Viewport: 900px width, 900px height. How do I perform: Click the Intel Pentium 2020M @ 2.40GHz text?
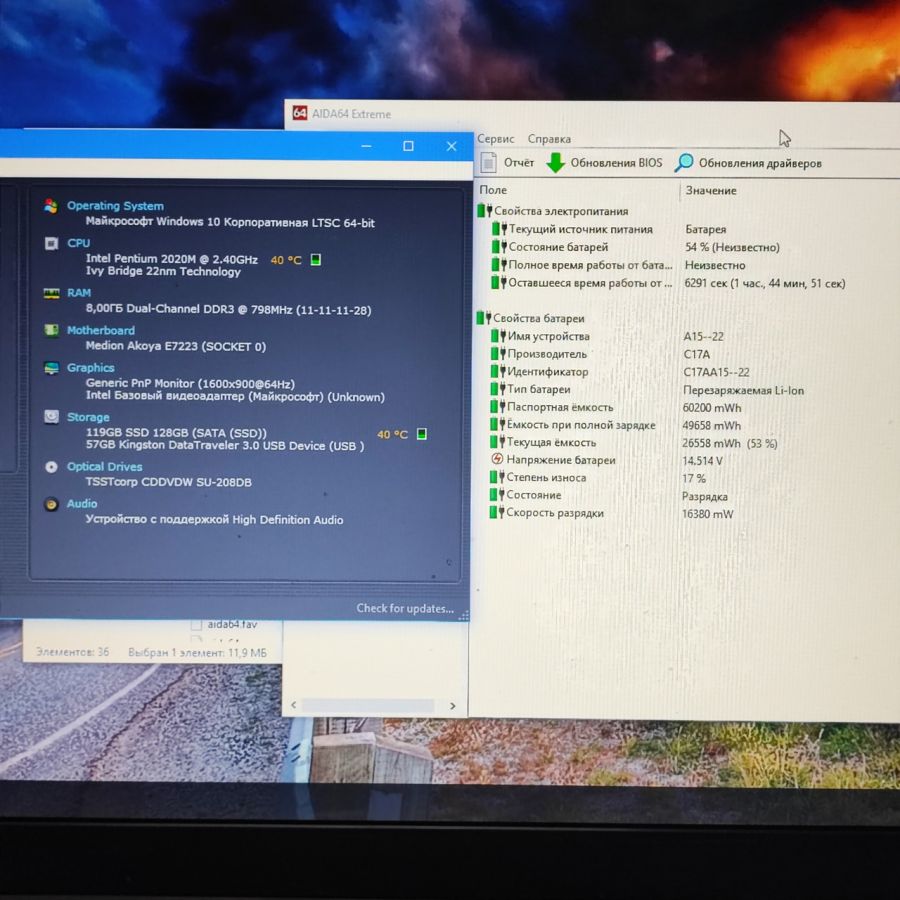pyautogui.click(x=172, y=259)
